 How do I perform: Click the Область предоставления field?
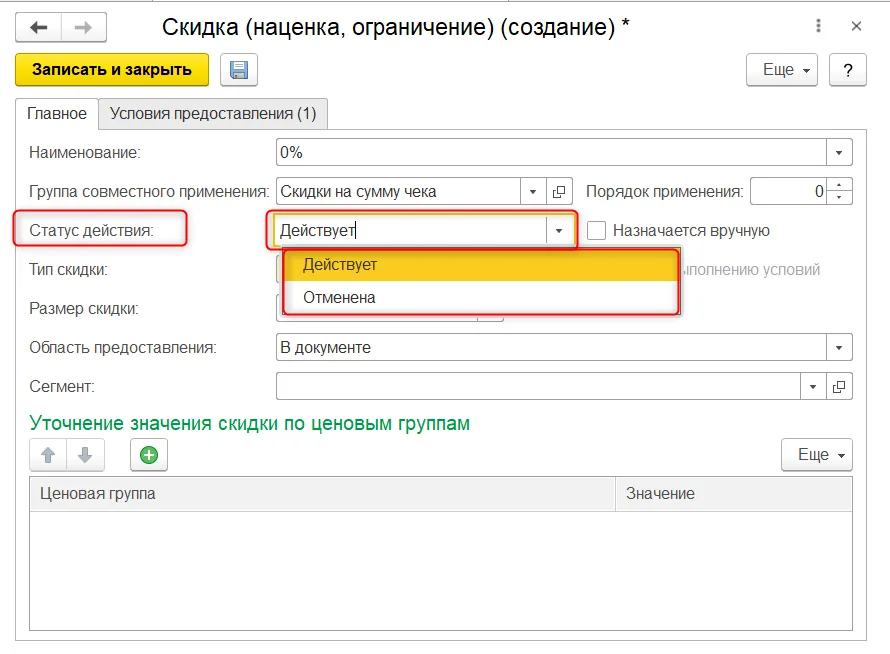point(551,347)
